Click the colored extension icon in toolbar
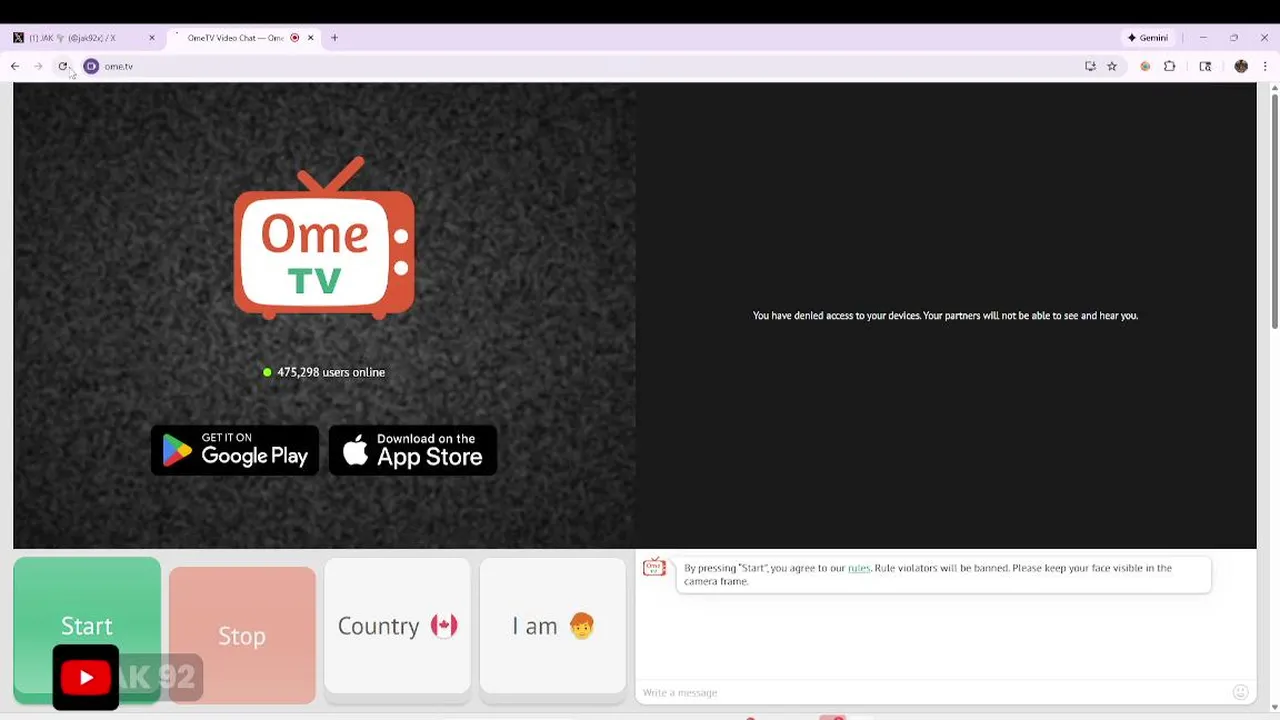The width and height of the screenshot is (1280, 720). coord(1145,66)
